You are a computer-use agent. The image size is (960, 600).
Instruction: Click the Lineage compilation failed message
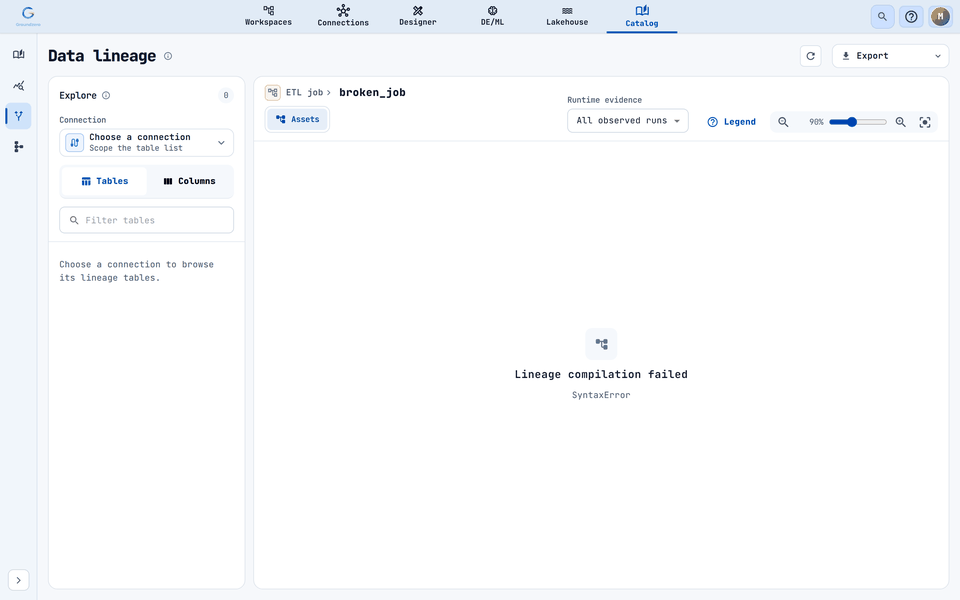coord(601,374)
